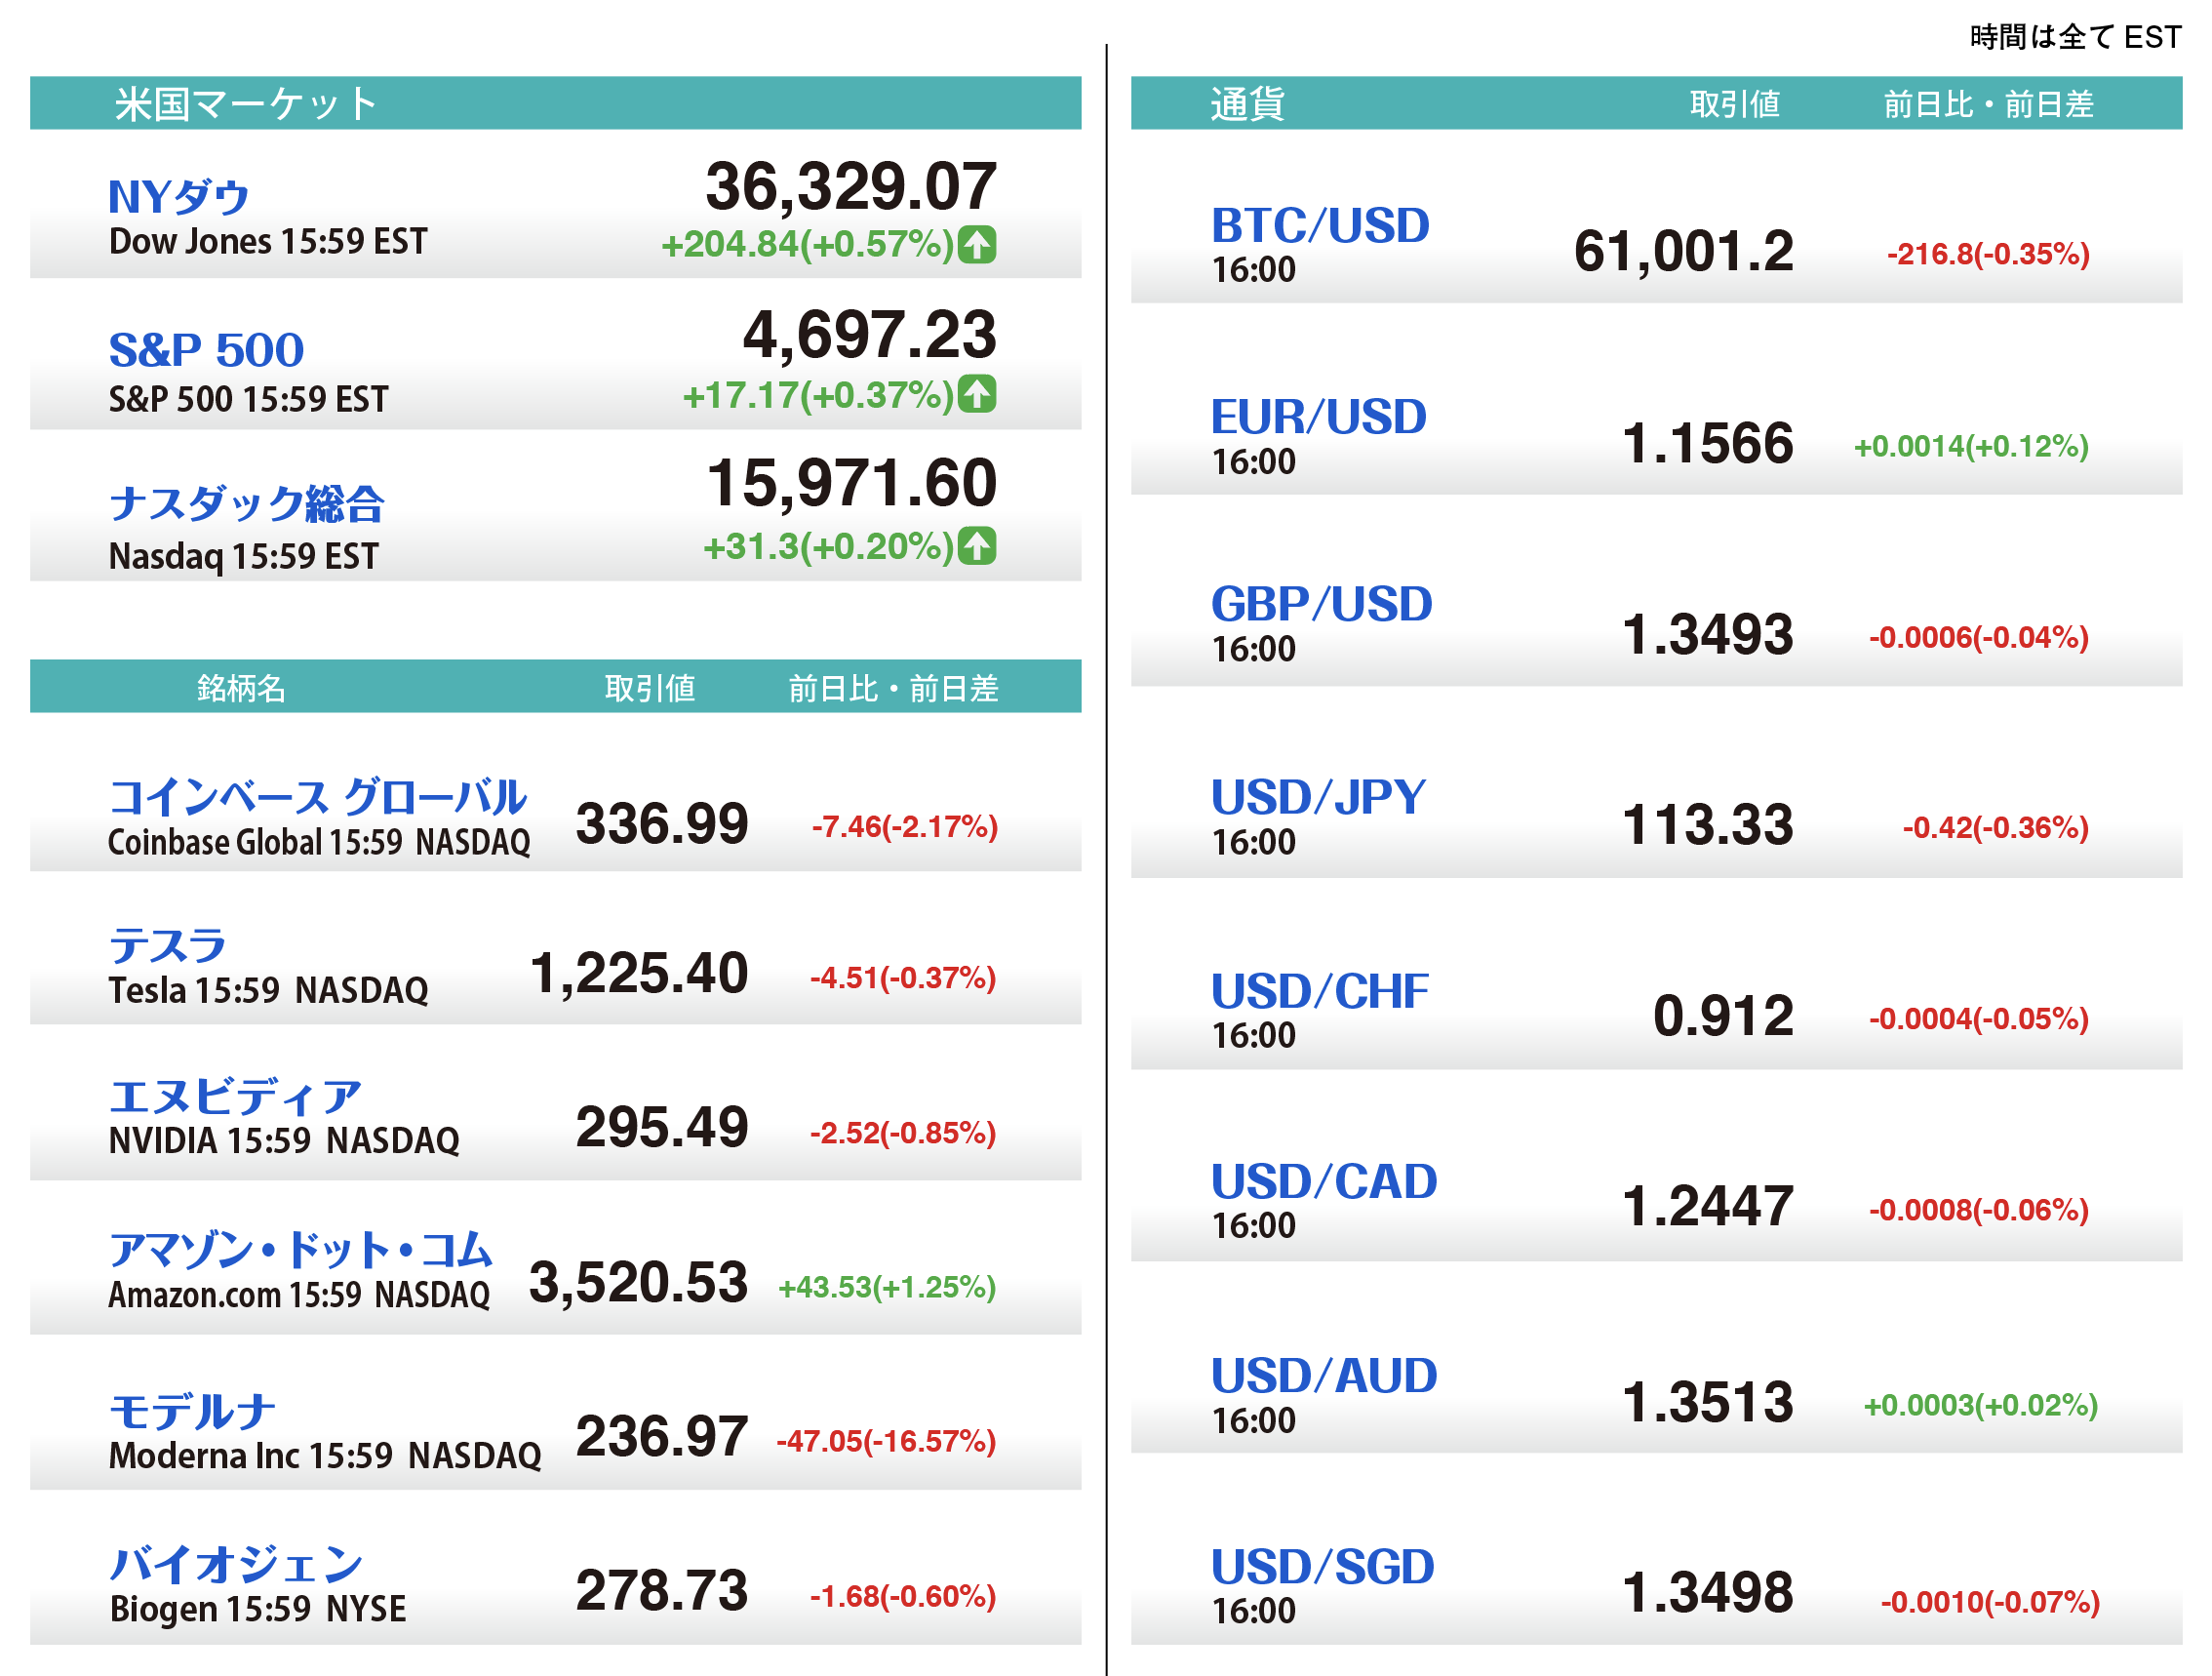The height and width of the screenshot is (1676, 2212).
Task: Click the Moderna price 236.97
Action: (x=661, y=1437)
